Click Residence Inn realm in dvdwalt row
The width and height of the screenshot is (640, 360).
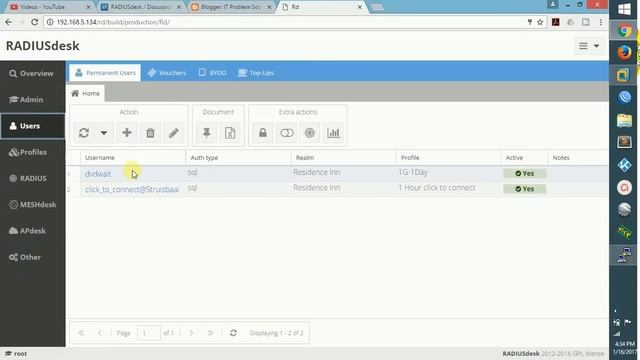(x=316, y=172)
